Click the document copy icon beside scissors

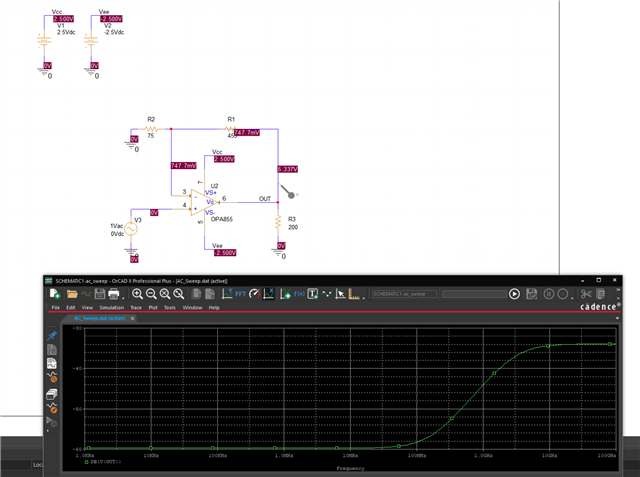point(600,294)
